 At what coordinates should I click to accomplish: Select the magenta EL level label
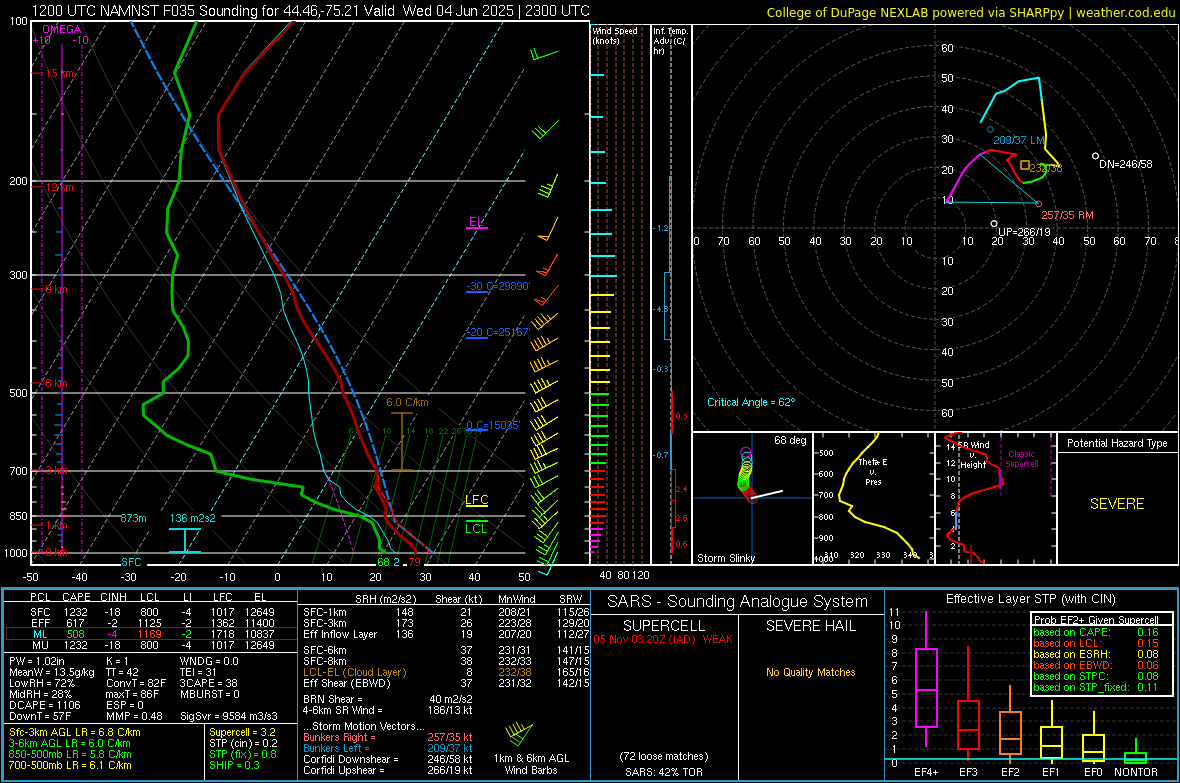476,222
